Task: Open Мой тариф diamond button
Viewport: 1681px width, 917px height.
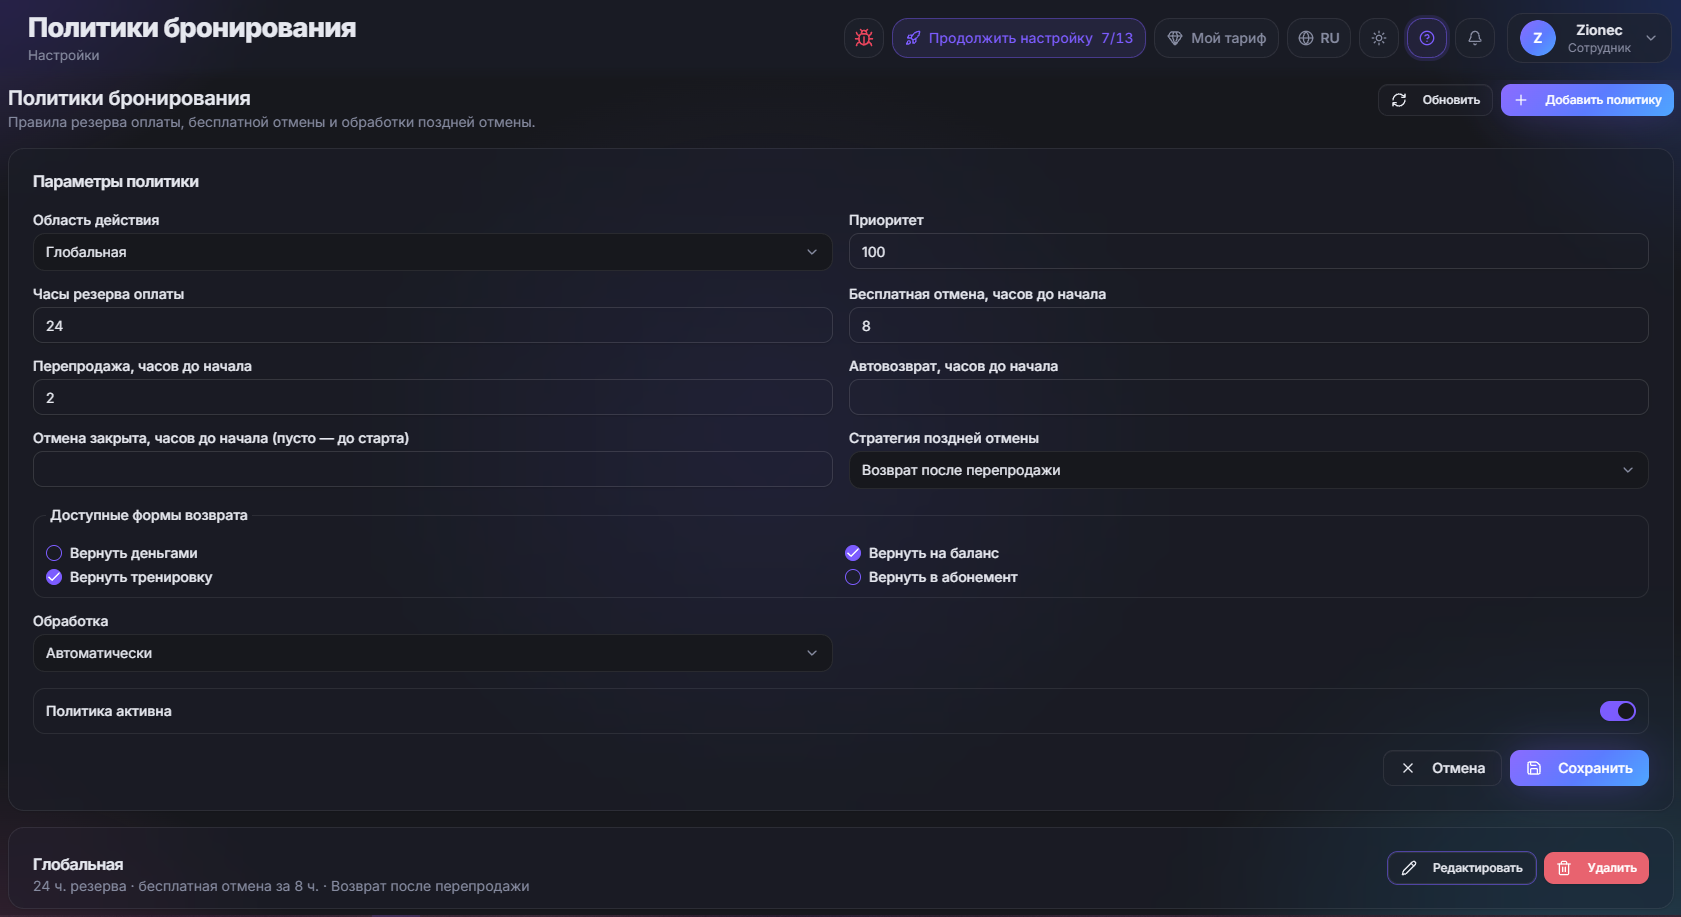Action: pyautogui.click(x=1216, y=38)
